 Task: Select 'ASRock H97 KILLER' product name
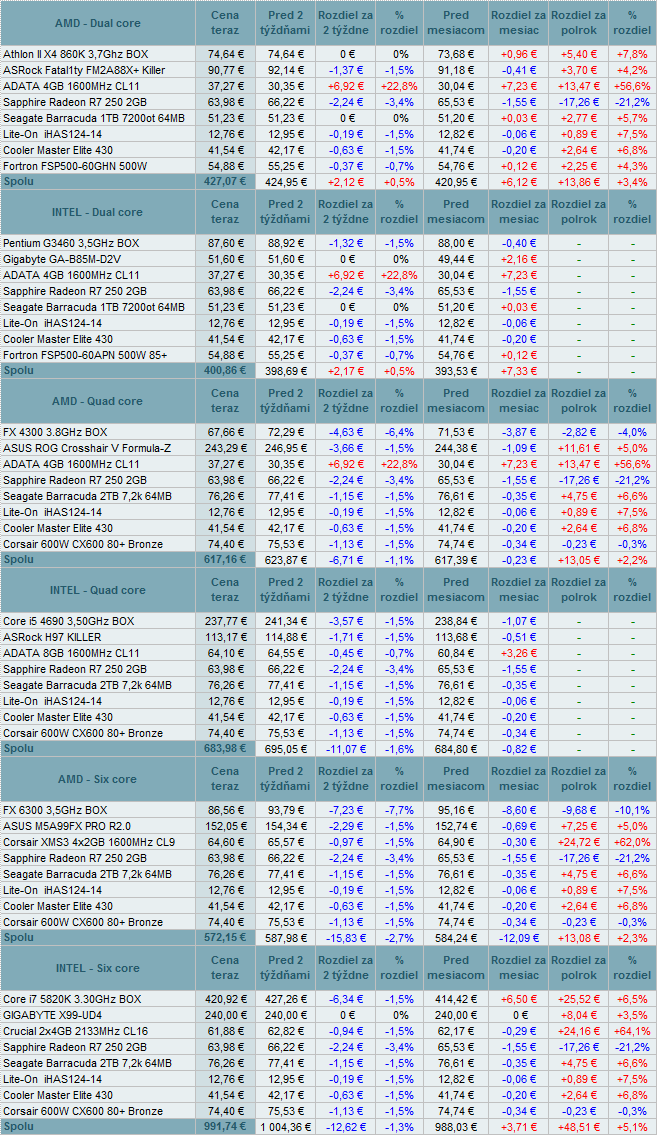52,637
